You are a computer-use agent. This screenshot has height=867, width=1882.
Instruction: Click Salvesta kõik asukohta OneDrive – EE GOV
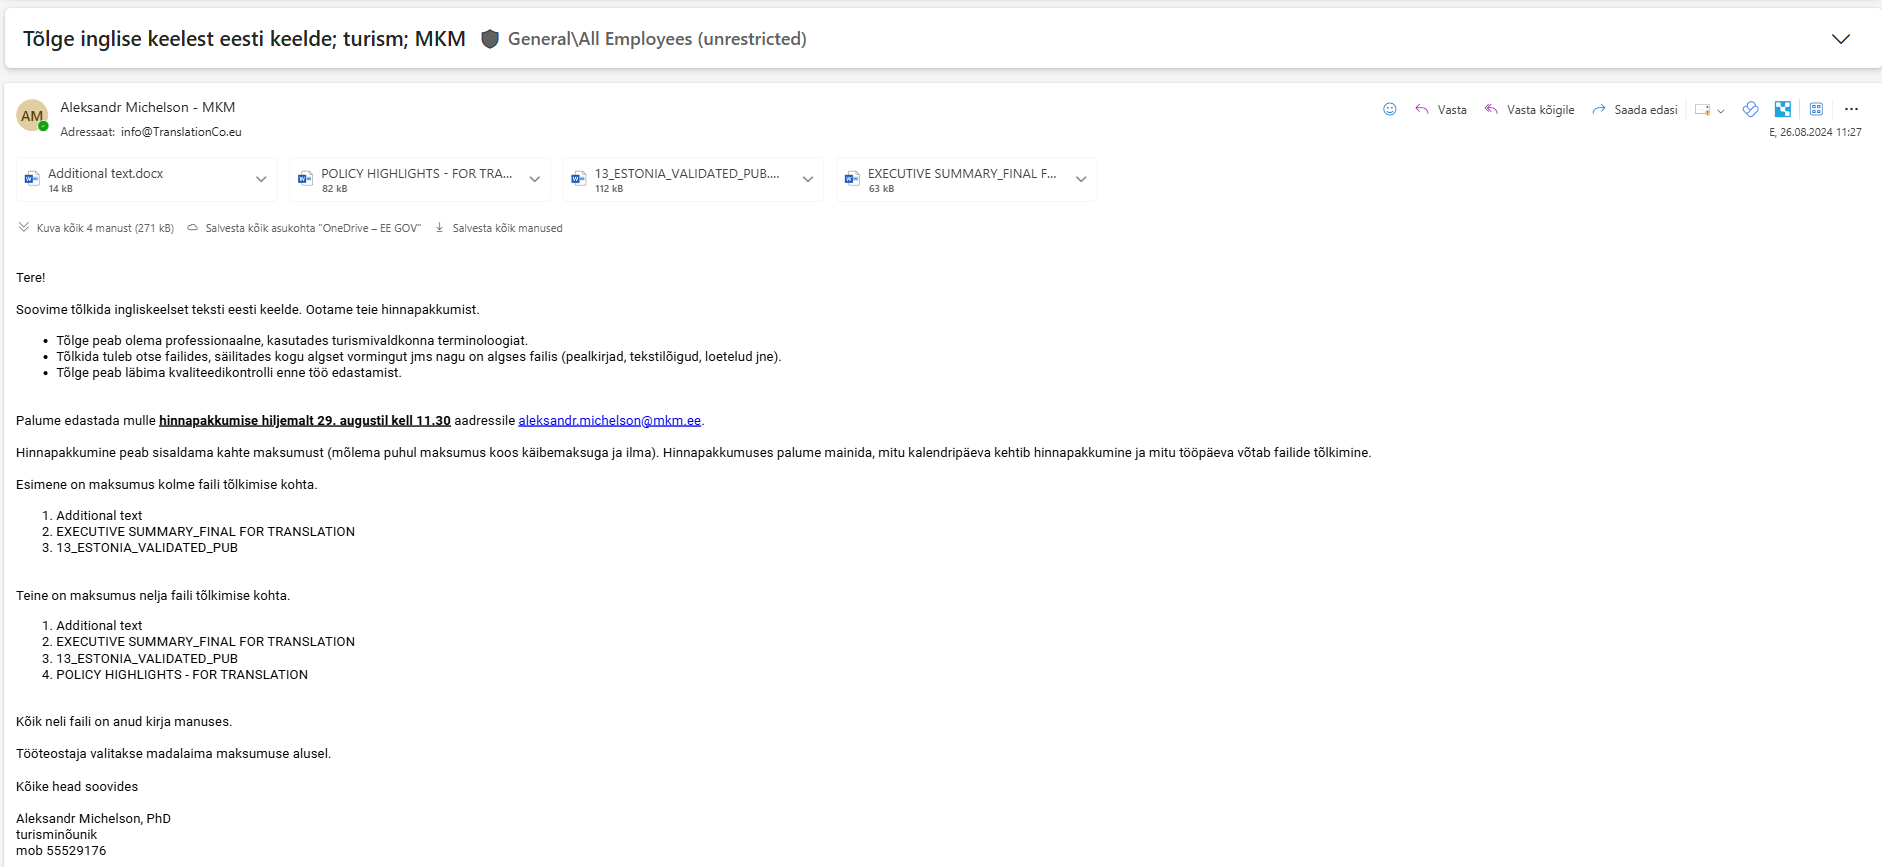click(312, 228)
